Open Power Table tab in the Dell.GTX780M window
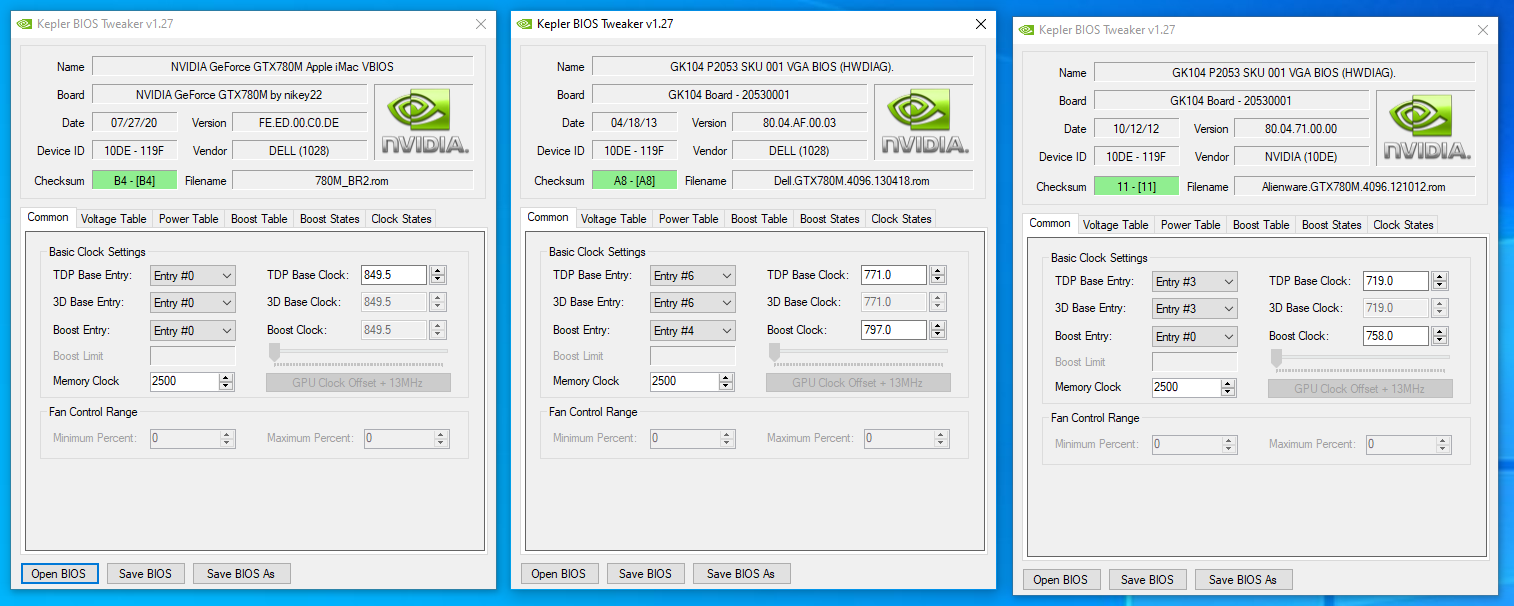 pyautogui.click(x=689, y=219)
